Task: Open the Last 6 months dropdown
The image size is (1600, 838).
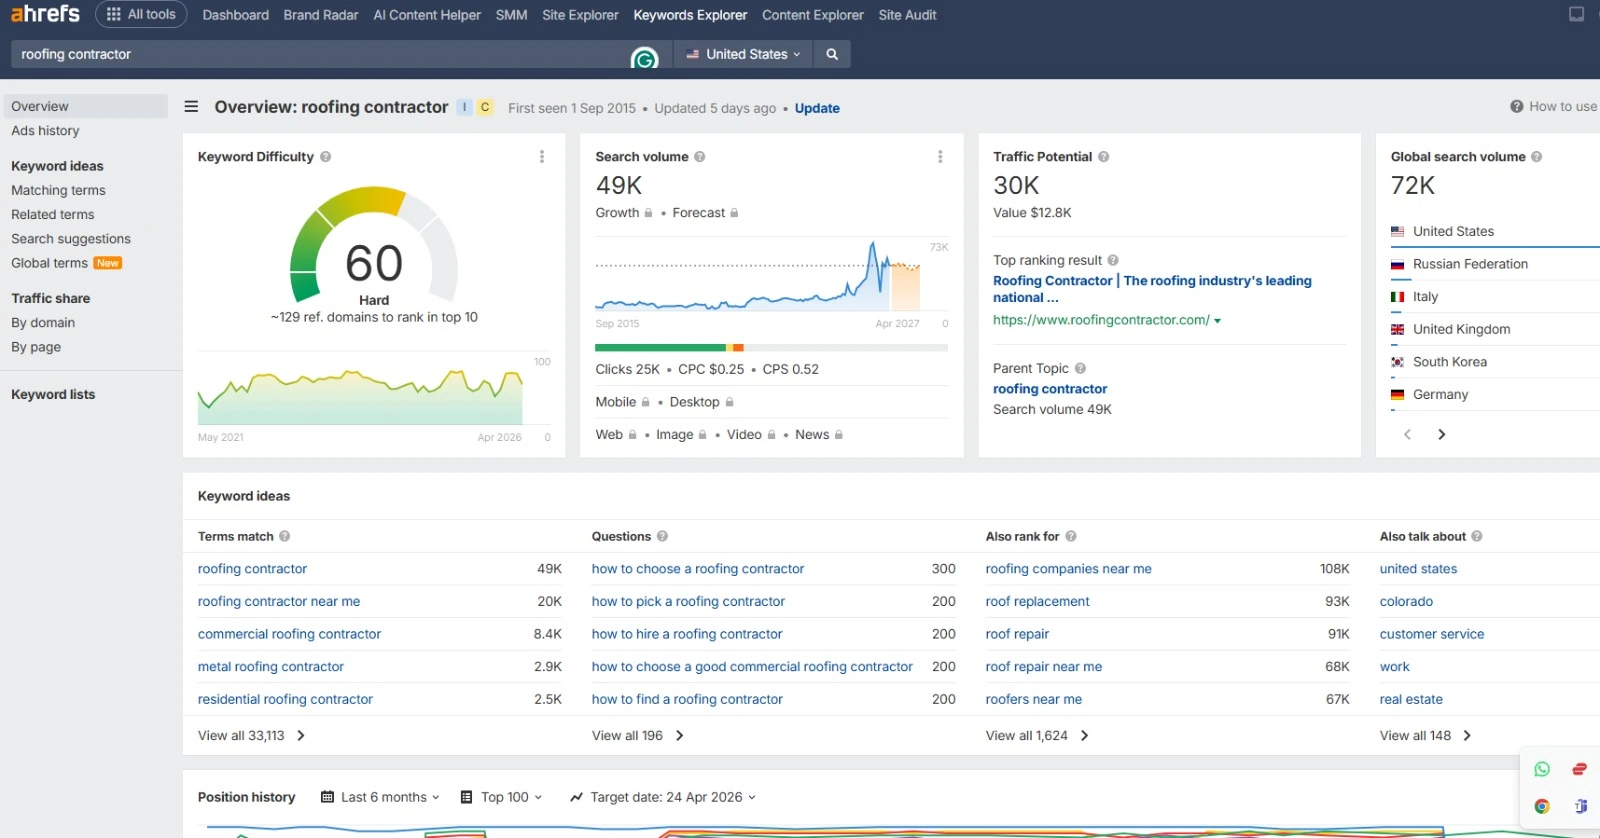Action: 380,797
